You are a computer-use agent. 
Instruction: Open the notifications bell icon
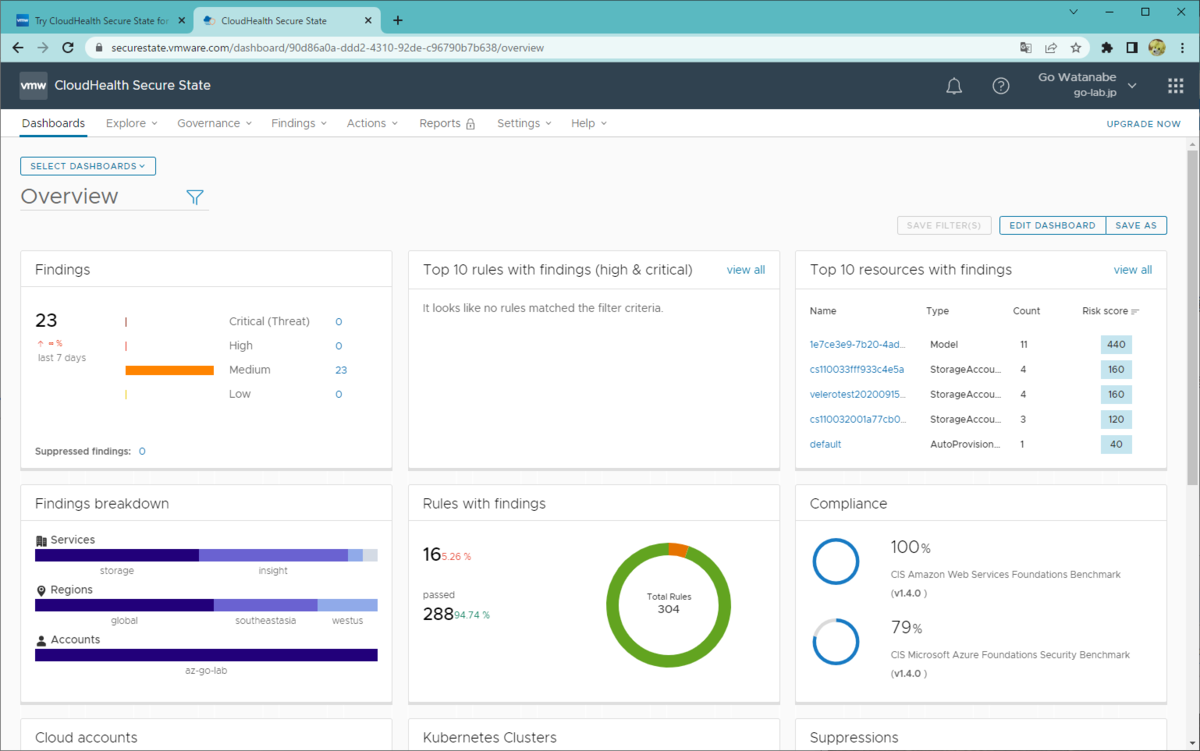tap(954, 86)
